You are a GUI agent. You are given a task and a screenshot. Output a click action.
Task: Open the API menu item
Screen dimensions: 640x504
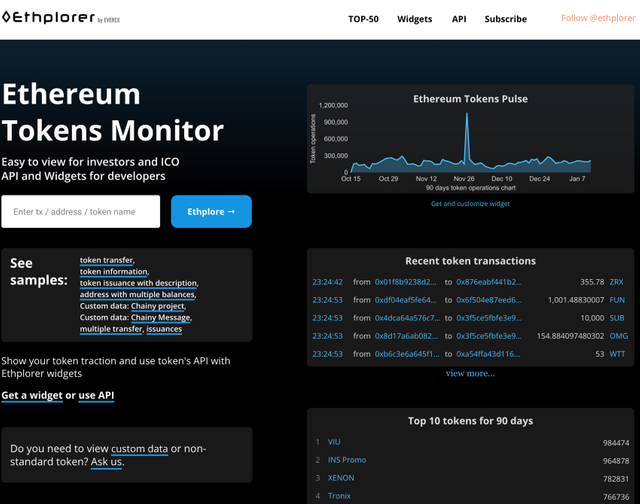459,19
